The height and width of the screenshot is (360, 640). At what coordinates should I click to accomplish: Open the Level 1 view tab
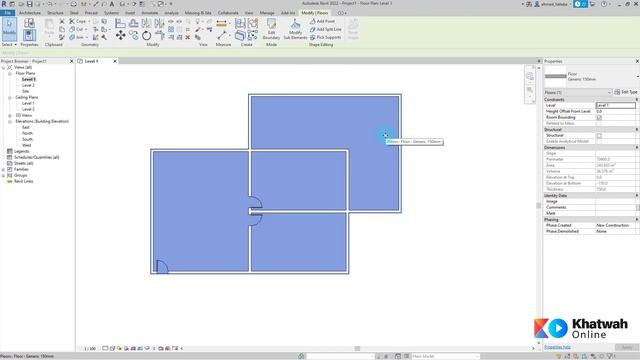pyautogui.click(x=91, y=61)
